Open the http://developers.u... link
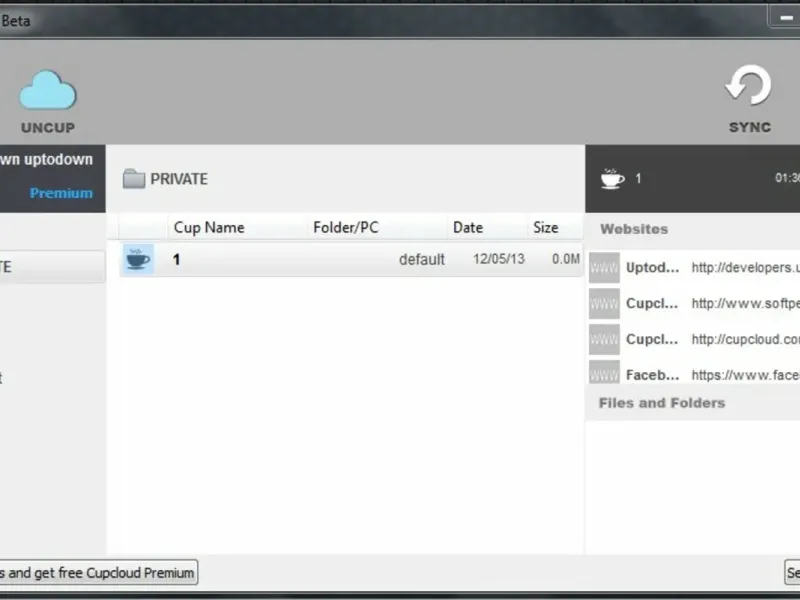This screenshot has height=600, width=800. (745, 268)
